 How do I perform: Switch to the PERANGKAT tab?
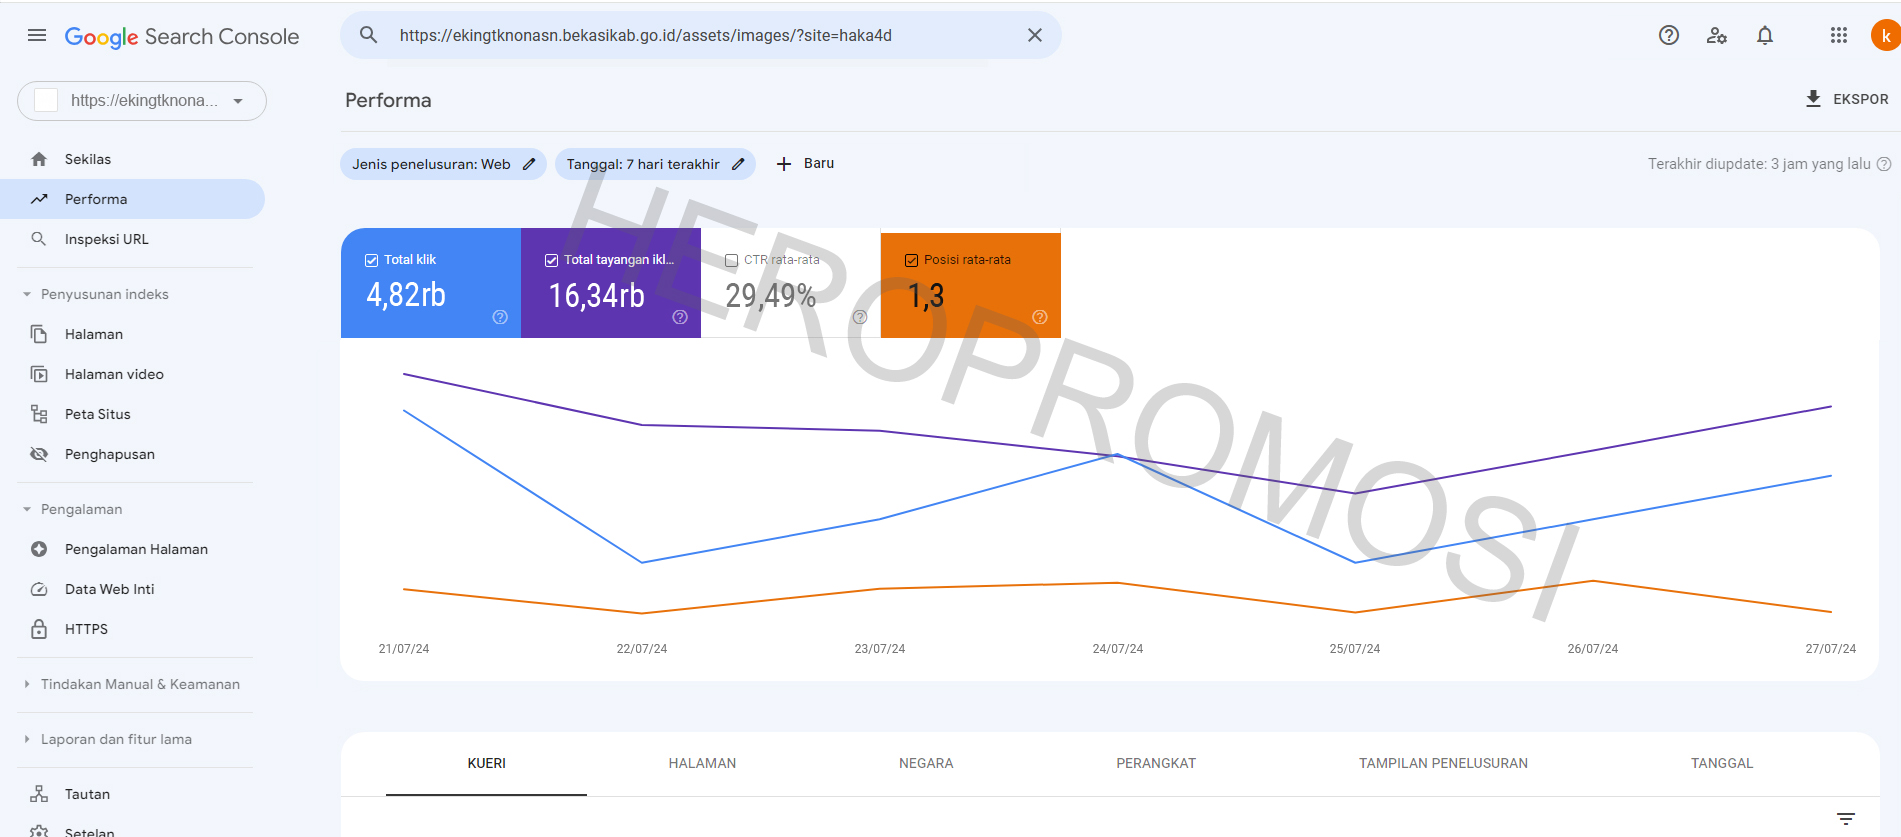pos(1156,763)
